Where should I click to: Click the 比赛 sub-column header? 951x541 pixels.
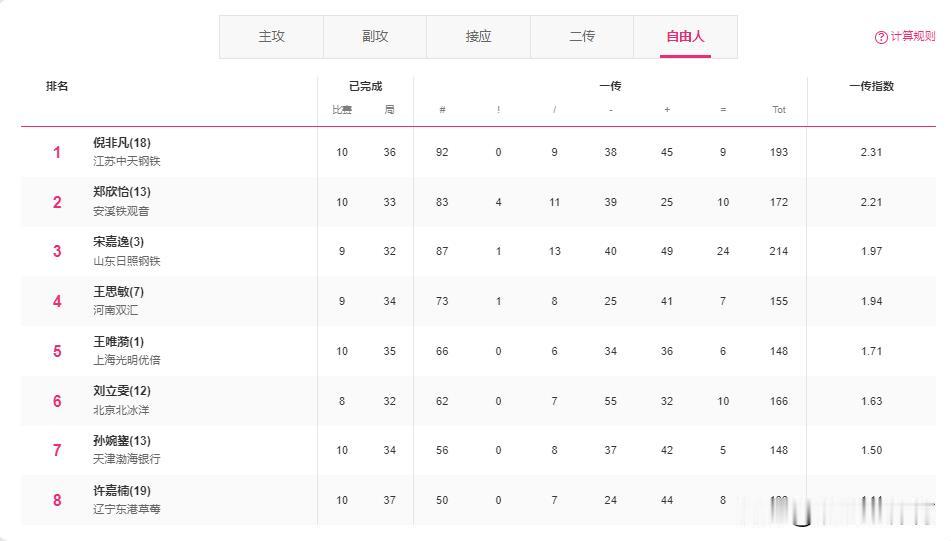point(342,110)
